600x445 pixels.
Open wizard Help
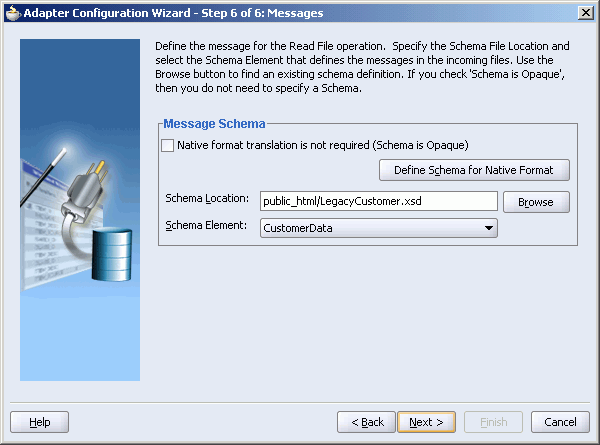[x=39, y=422]
